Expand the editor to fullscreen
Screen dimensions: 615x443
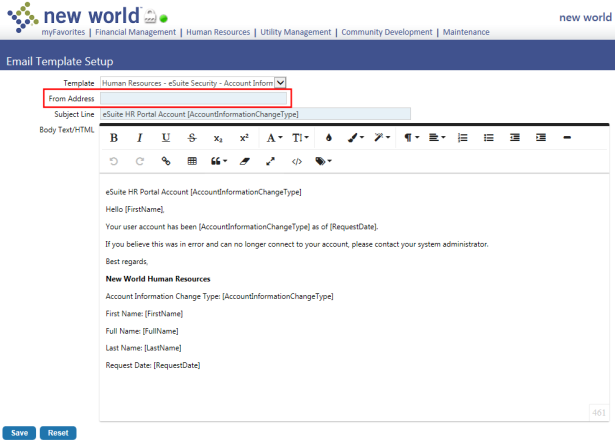270,160
